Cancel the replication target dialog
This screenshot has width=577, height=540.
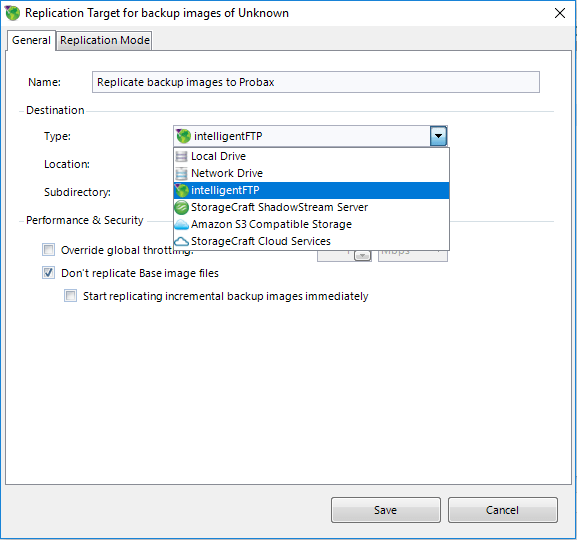click(503, 510)
